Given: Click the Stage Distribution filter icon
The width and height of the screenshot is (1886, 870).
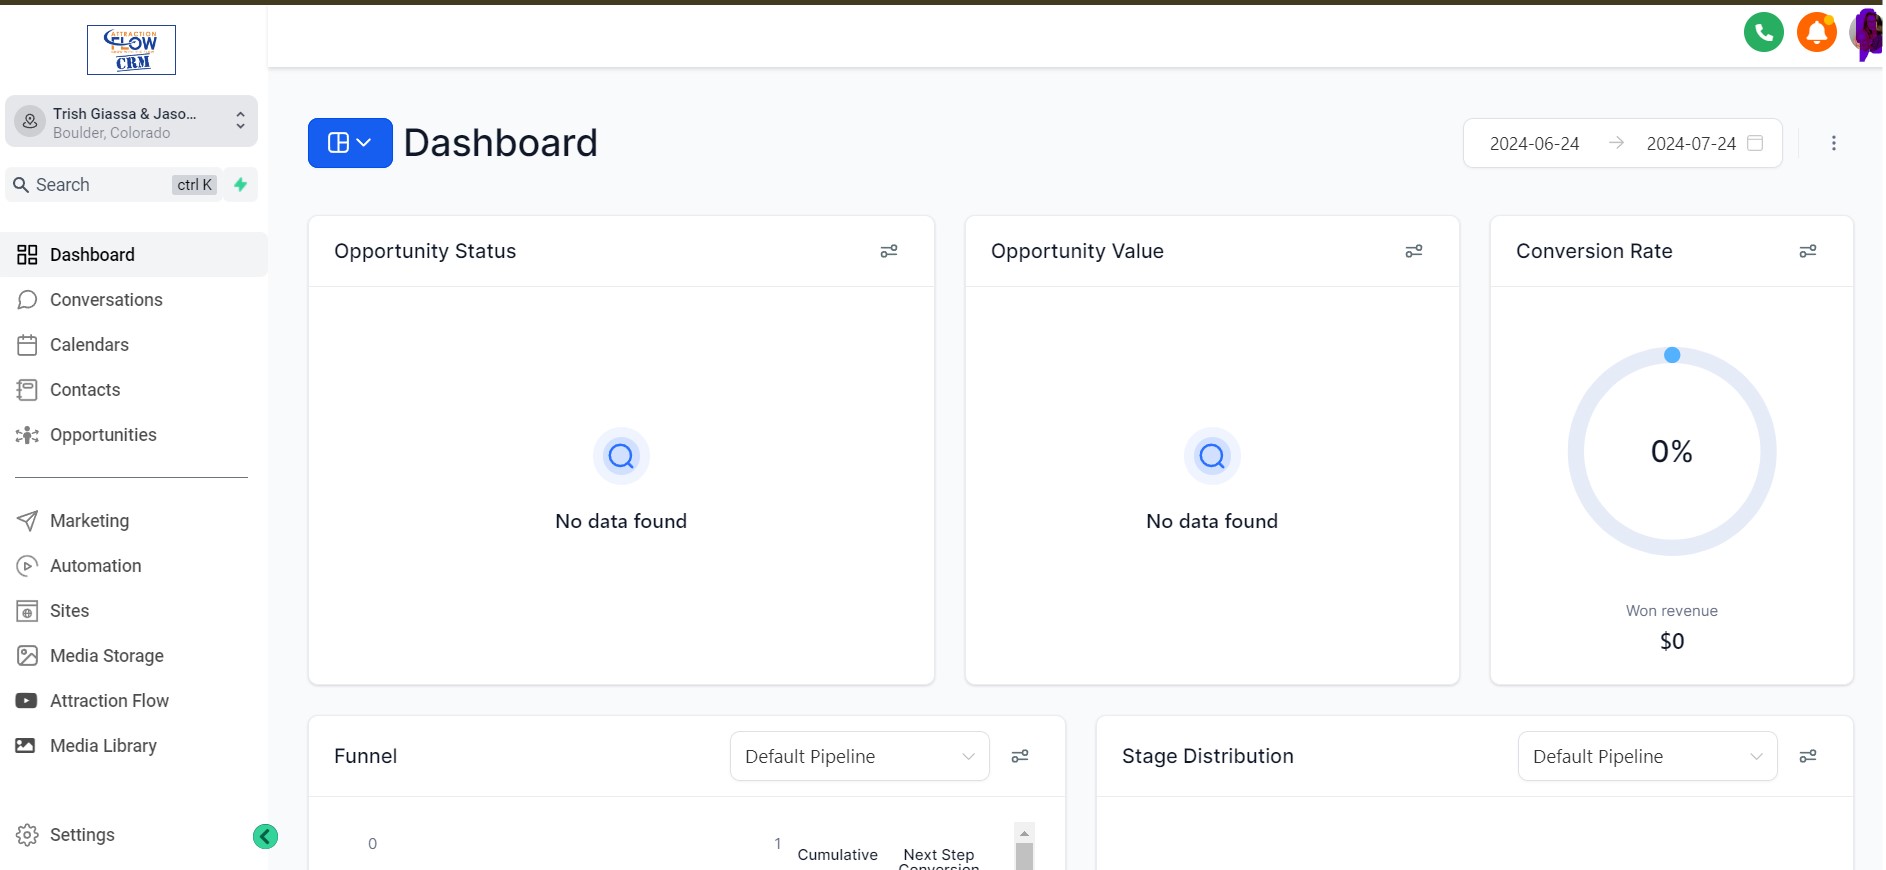Looking at the screenshot, I should click(x=1807, y=756).
